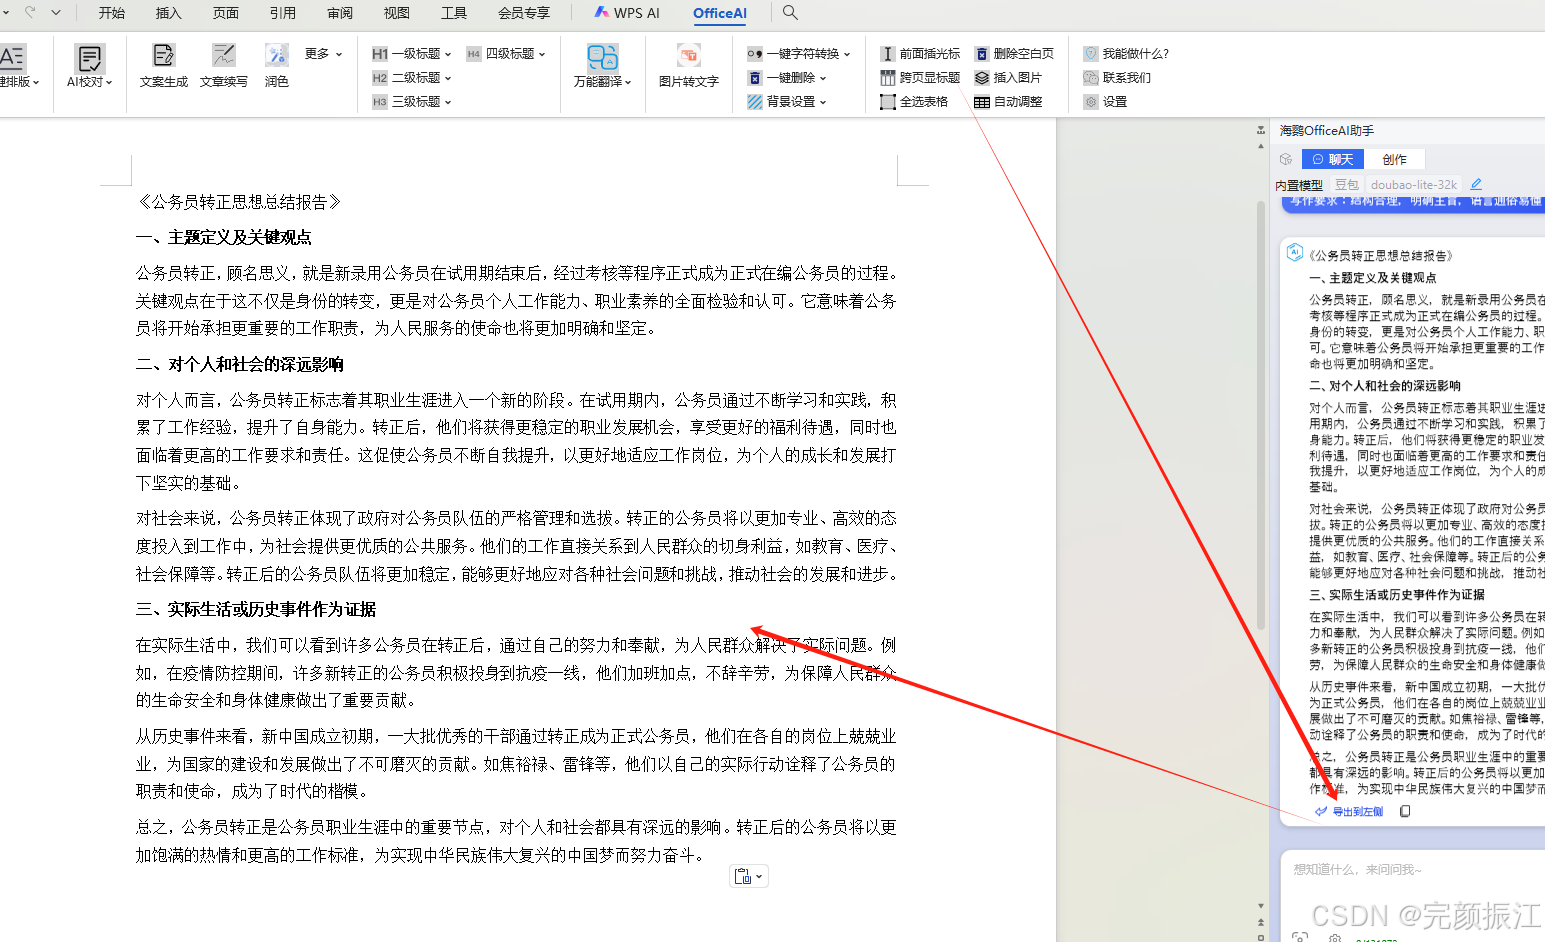Click 联系我们 contact us item
Image resolution: width=1545 pixels, height=942 pixels.
click(1117, 78)
